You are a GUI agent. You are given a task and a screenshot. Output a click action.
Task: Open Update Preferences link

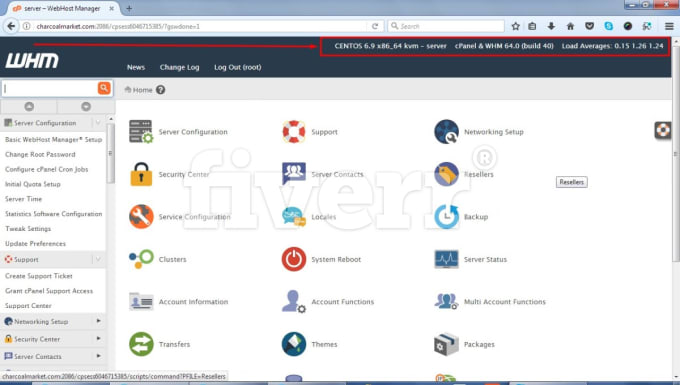tap(35, 243)
